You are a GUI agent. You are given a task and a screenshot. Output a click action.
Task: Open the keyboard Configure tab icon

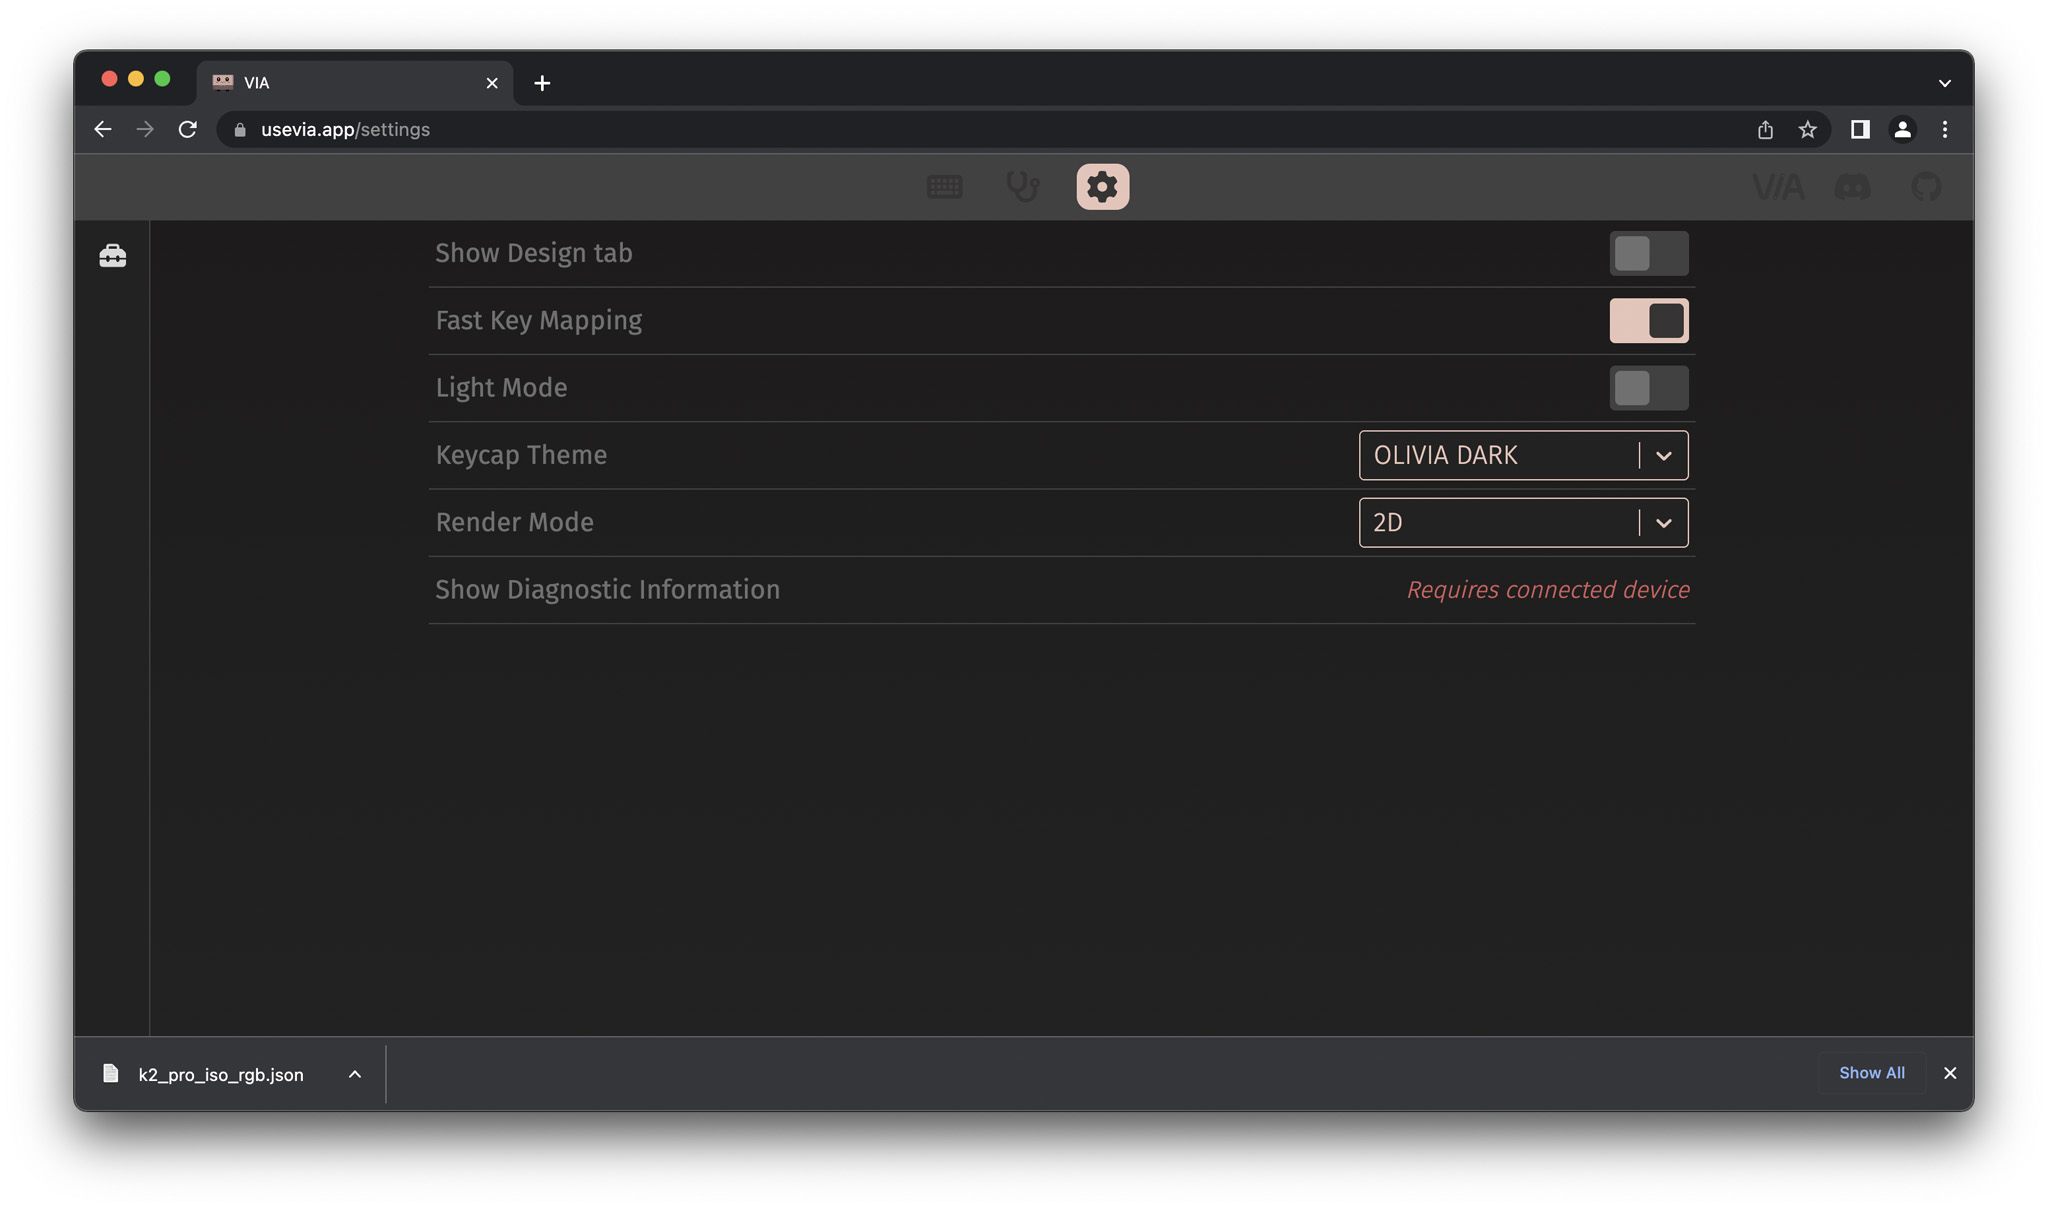[x=944, y=187]
